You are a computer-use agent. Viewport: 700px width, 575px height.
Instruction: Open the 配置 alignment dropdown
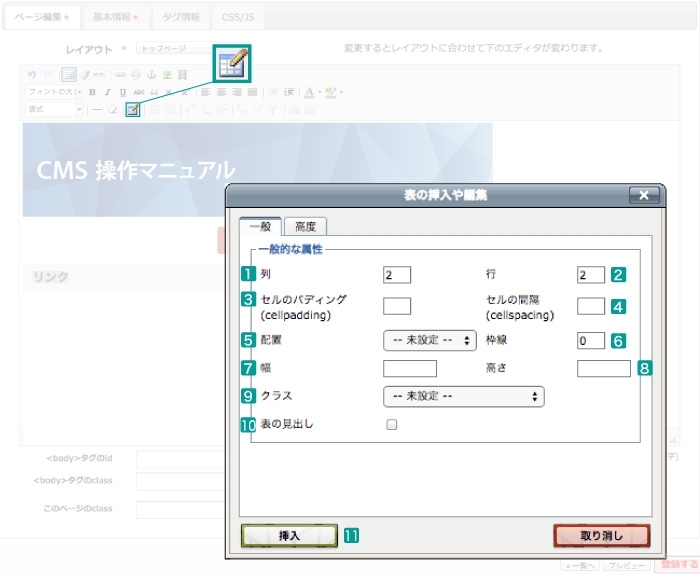click(429, 341)
